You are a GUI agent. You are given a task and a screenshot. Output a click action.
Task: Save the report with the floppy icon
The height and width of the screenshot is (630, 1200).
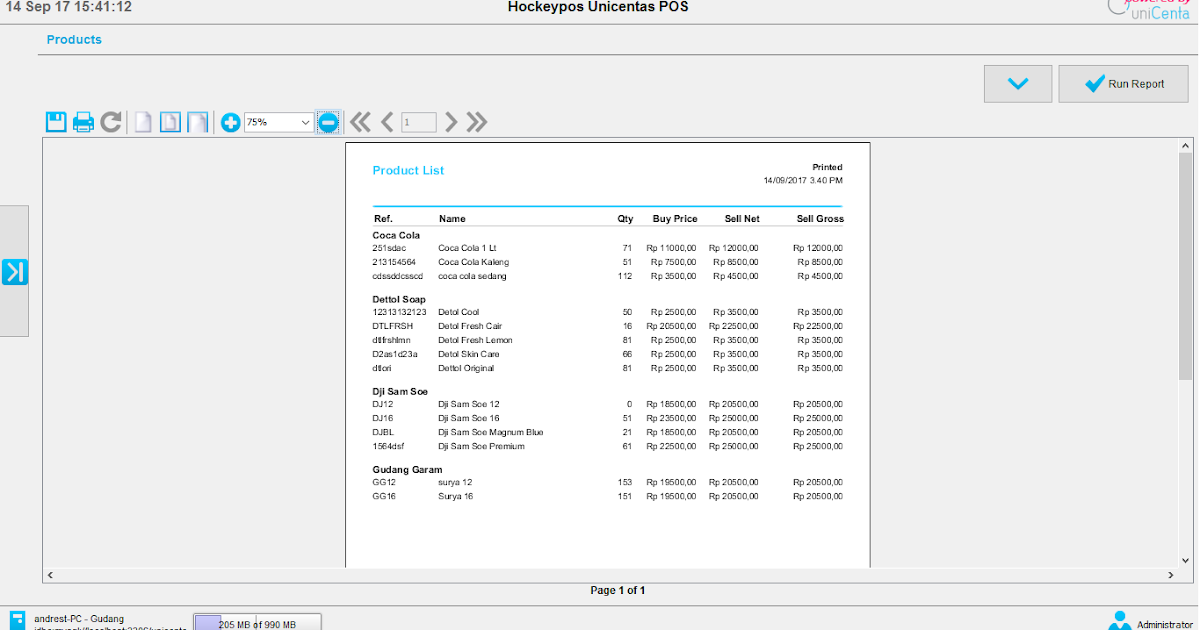point(56,122)
